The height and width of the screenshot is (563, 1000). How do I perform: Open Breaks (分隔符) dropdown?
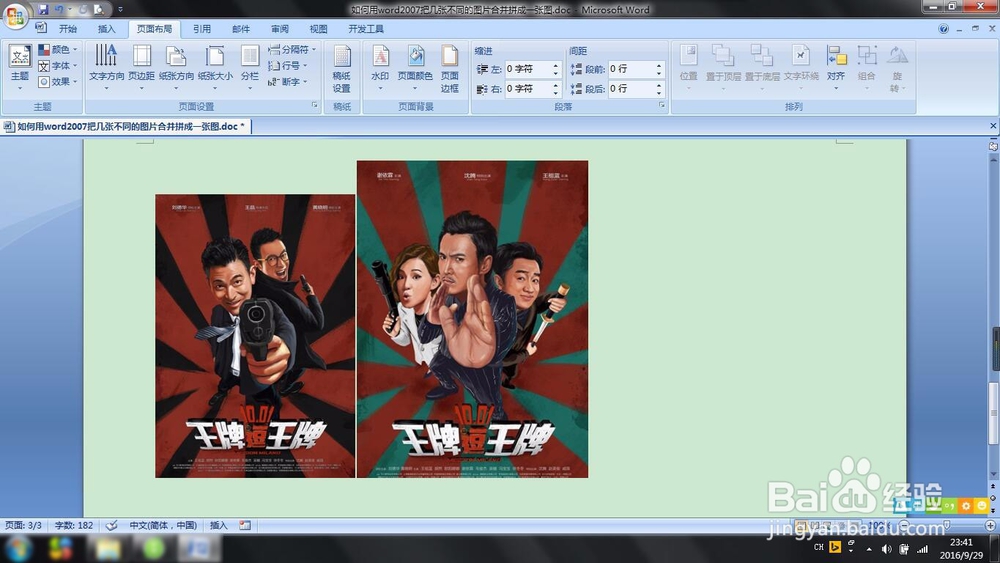pos(292,50)
